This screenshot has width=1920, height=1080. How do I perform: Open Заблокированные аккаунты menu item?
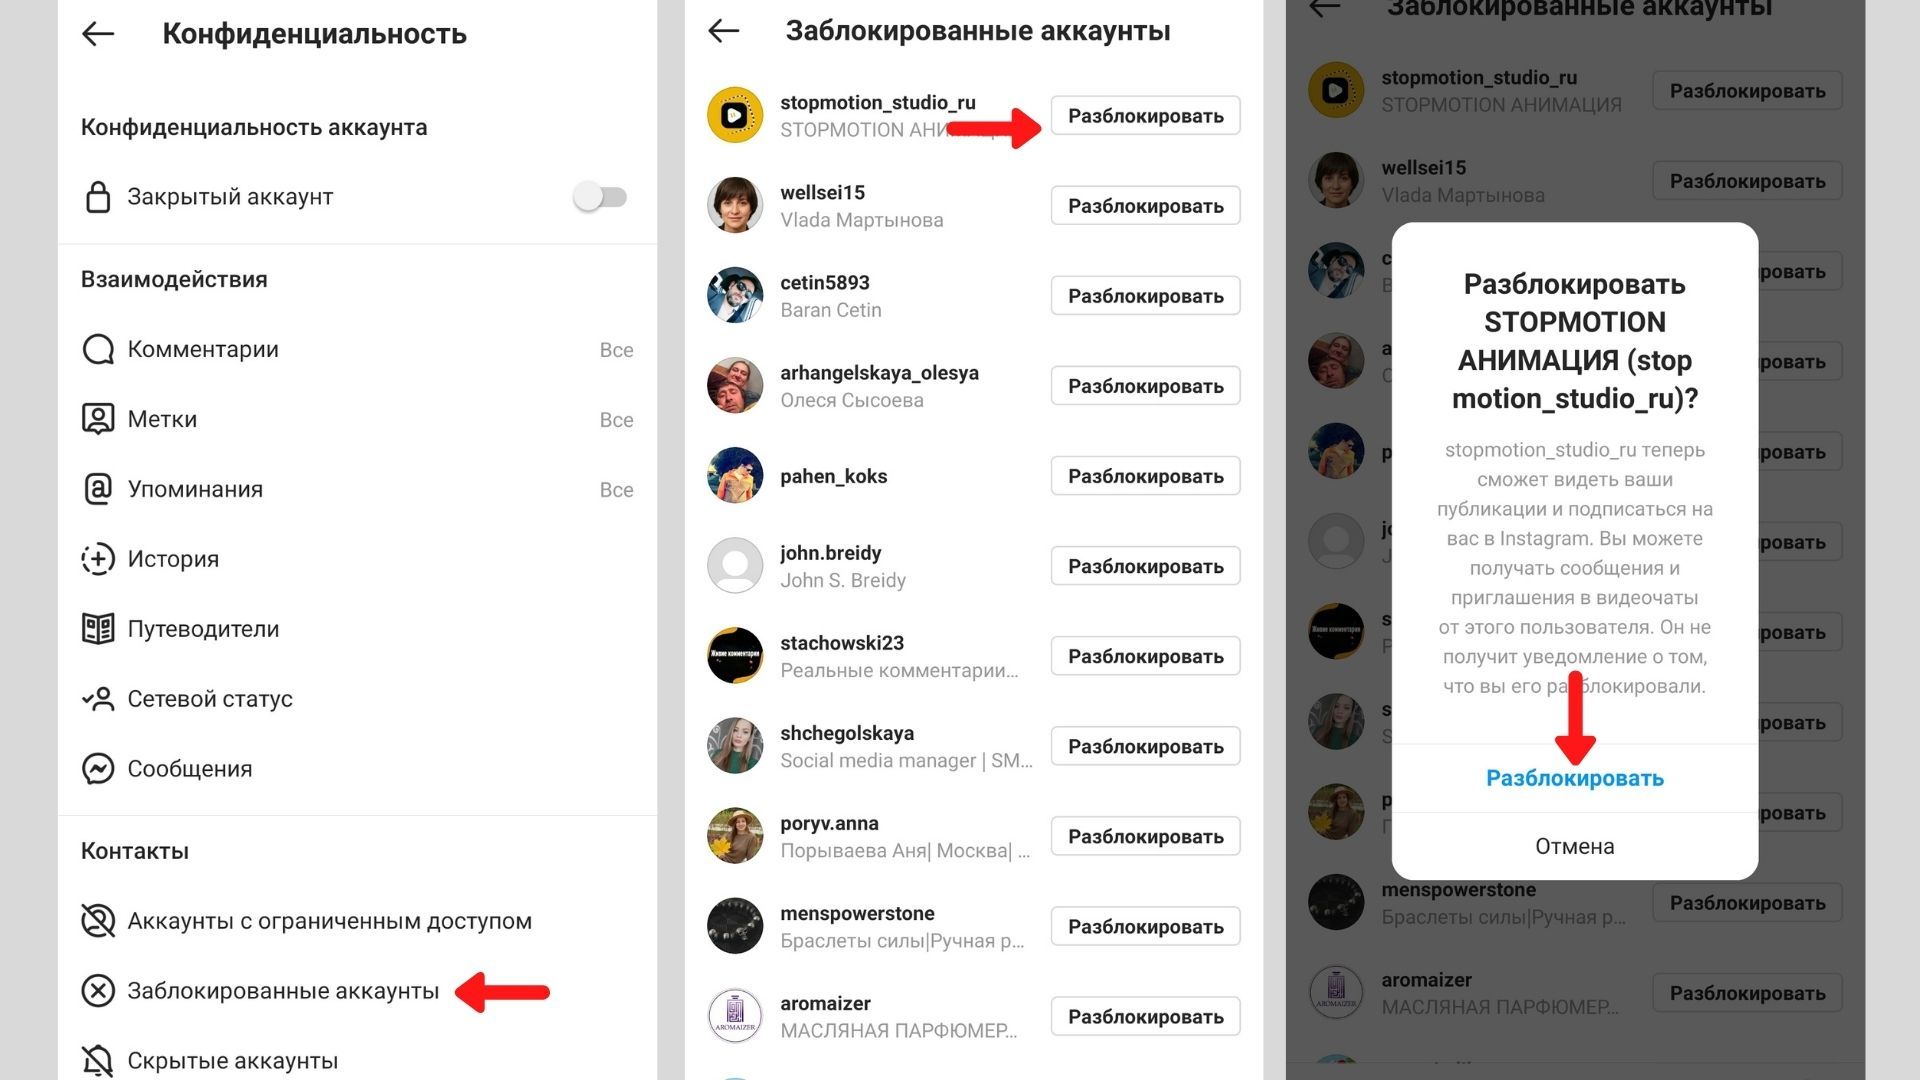tap(282, 991)
